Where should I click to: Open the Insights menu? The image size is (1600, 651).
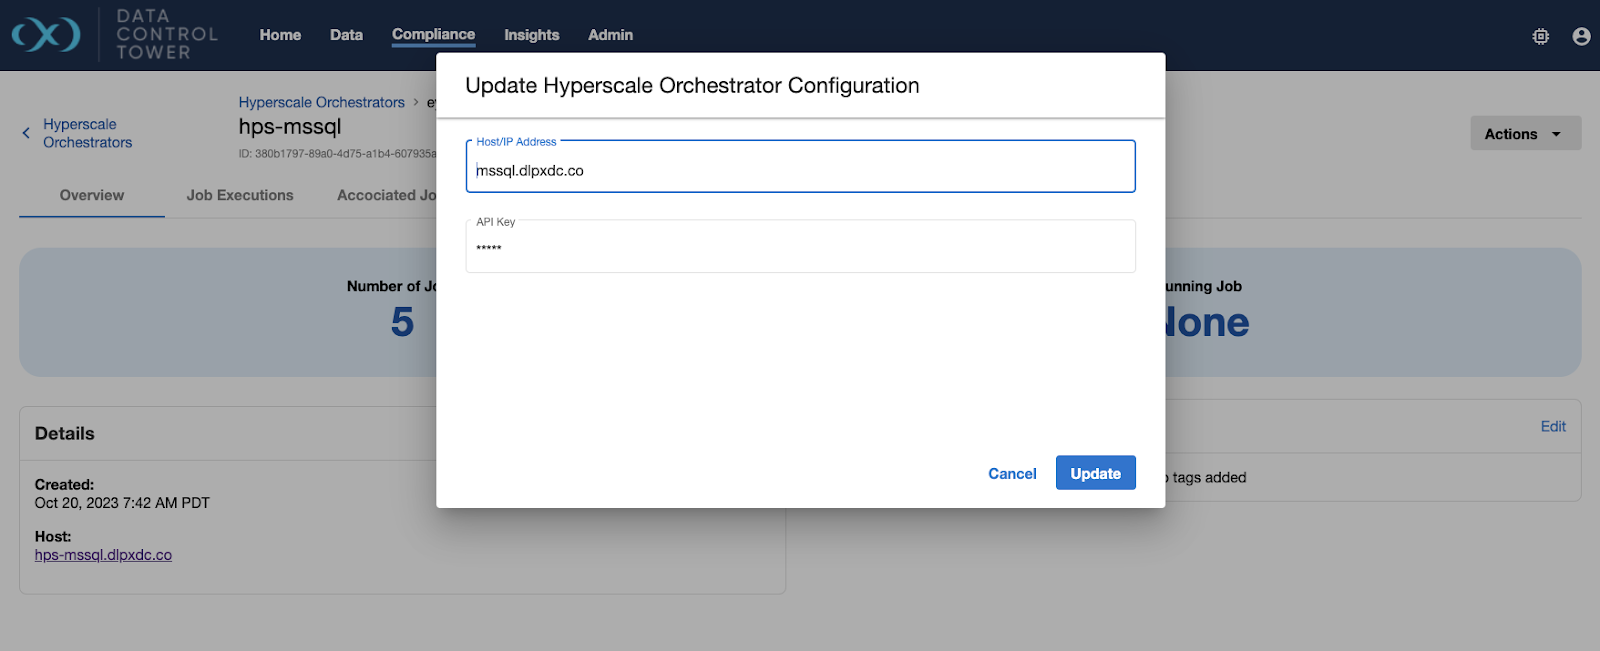click(x=531, y=35)
